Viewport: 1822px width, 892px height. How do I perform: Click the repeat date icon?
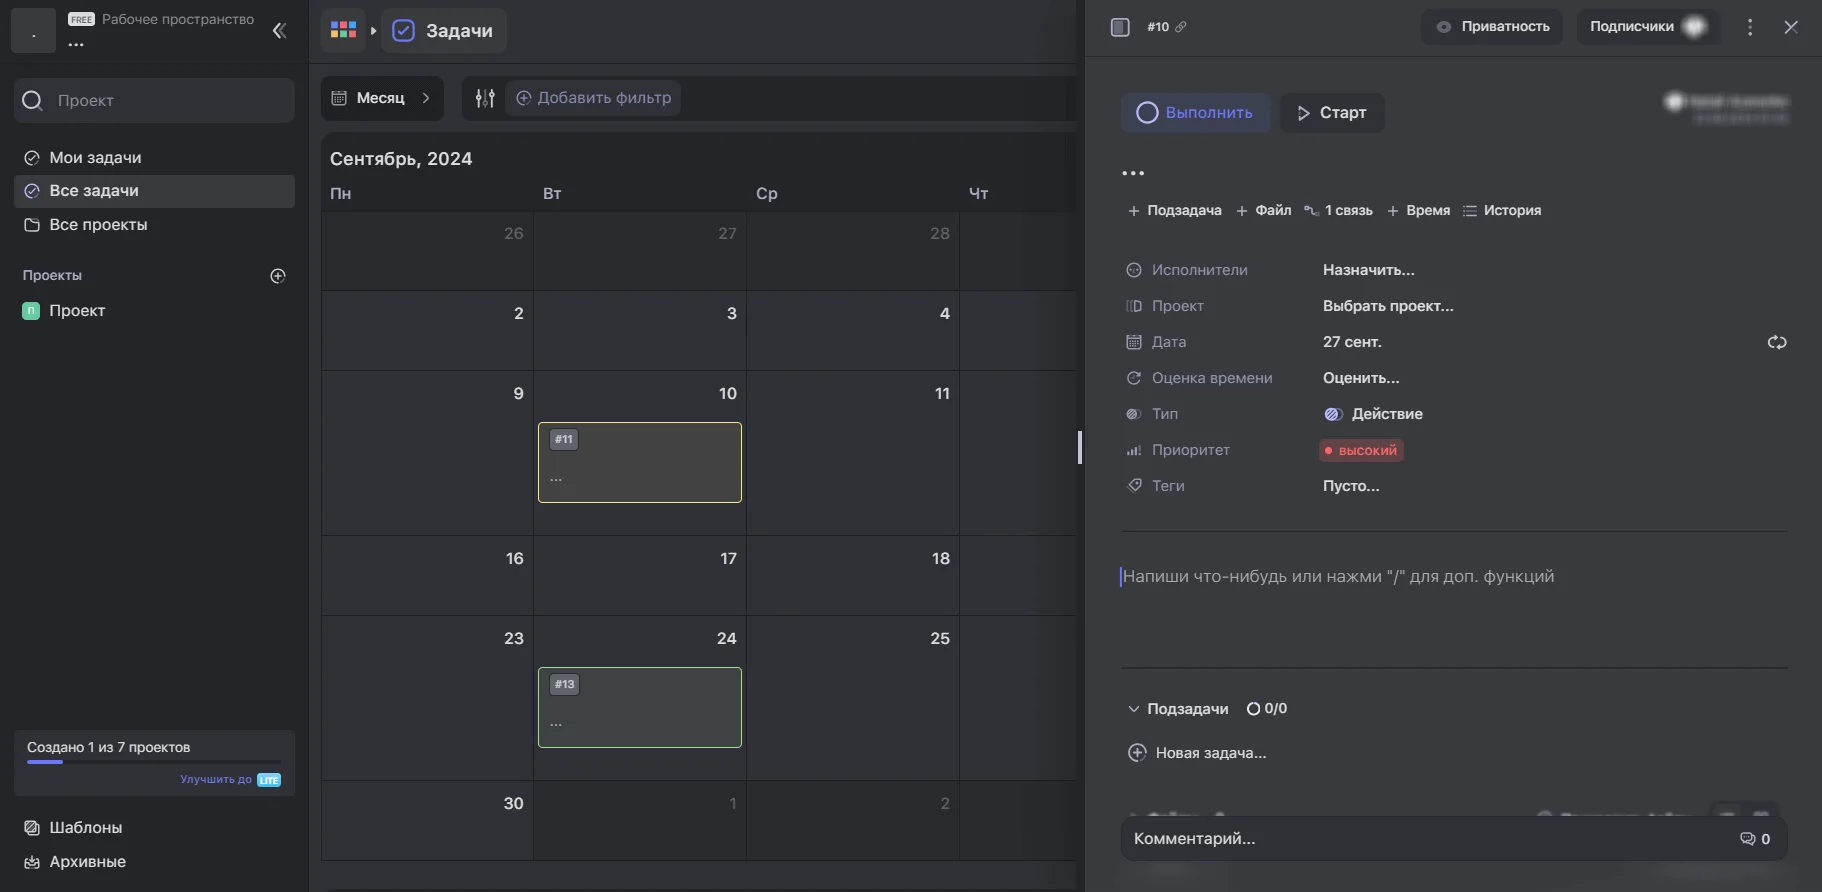tap(1776, 342)
